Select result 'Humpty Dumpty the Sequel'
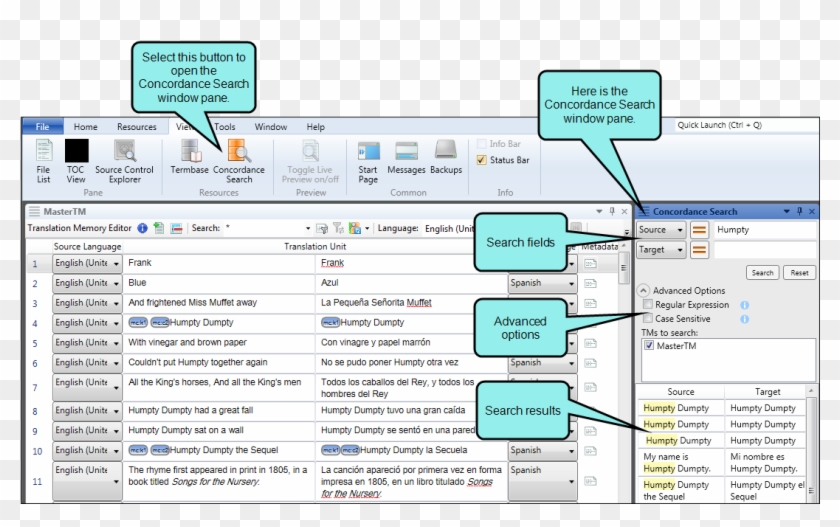This screenshot has height=527, width=840. click(x=680, y=491)
